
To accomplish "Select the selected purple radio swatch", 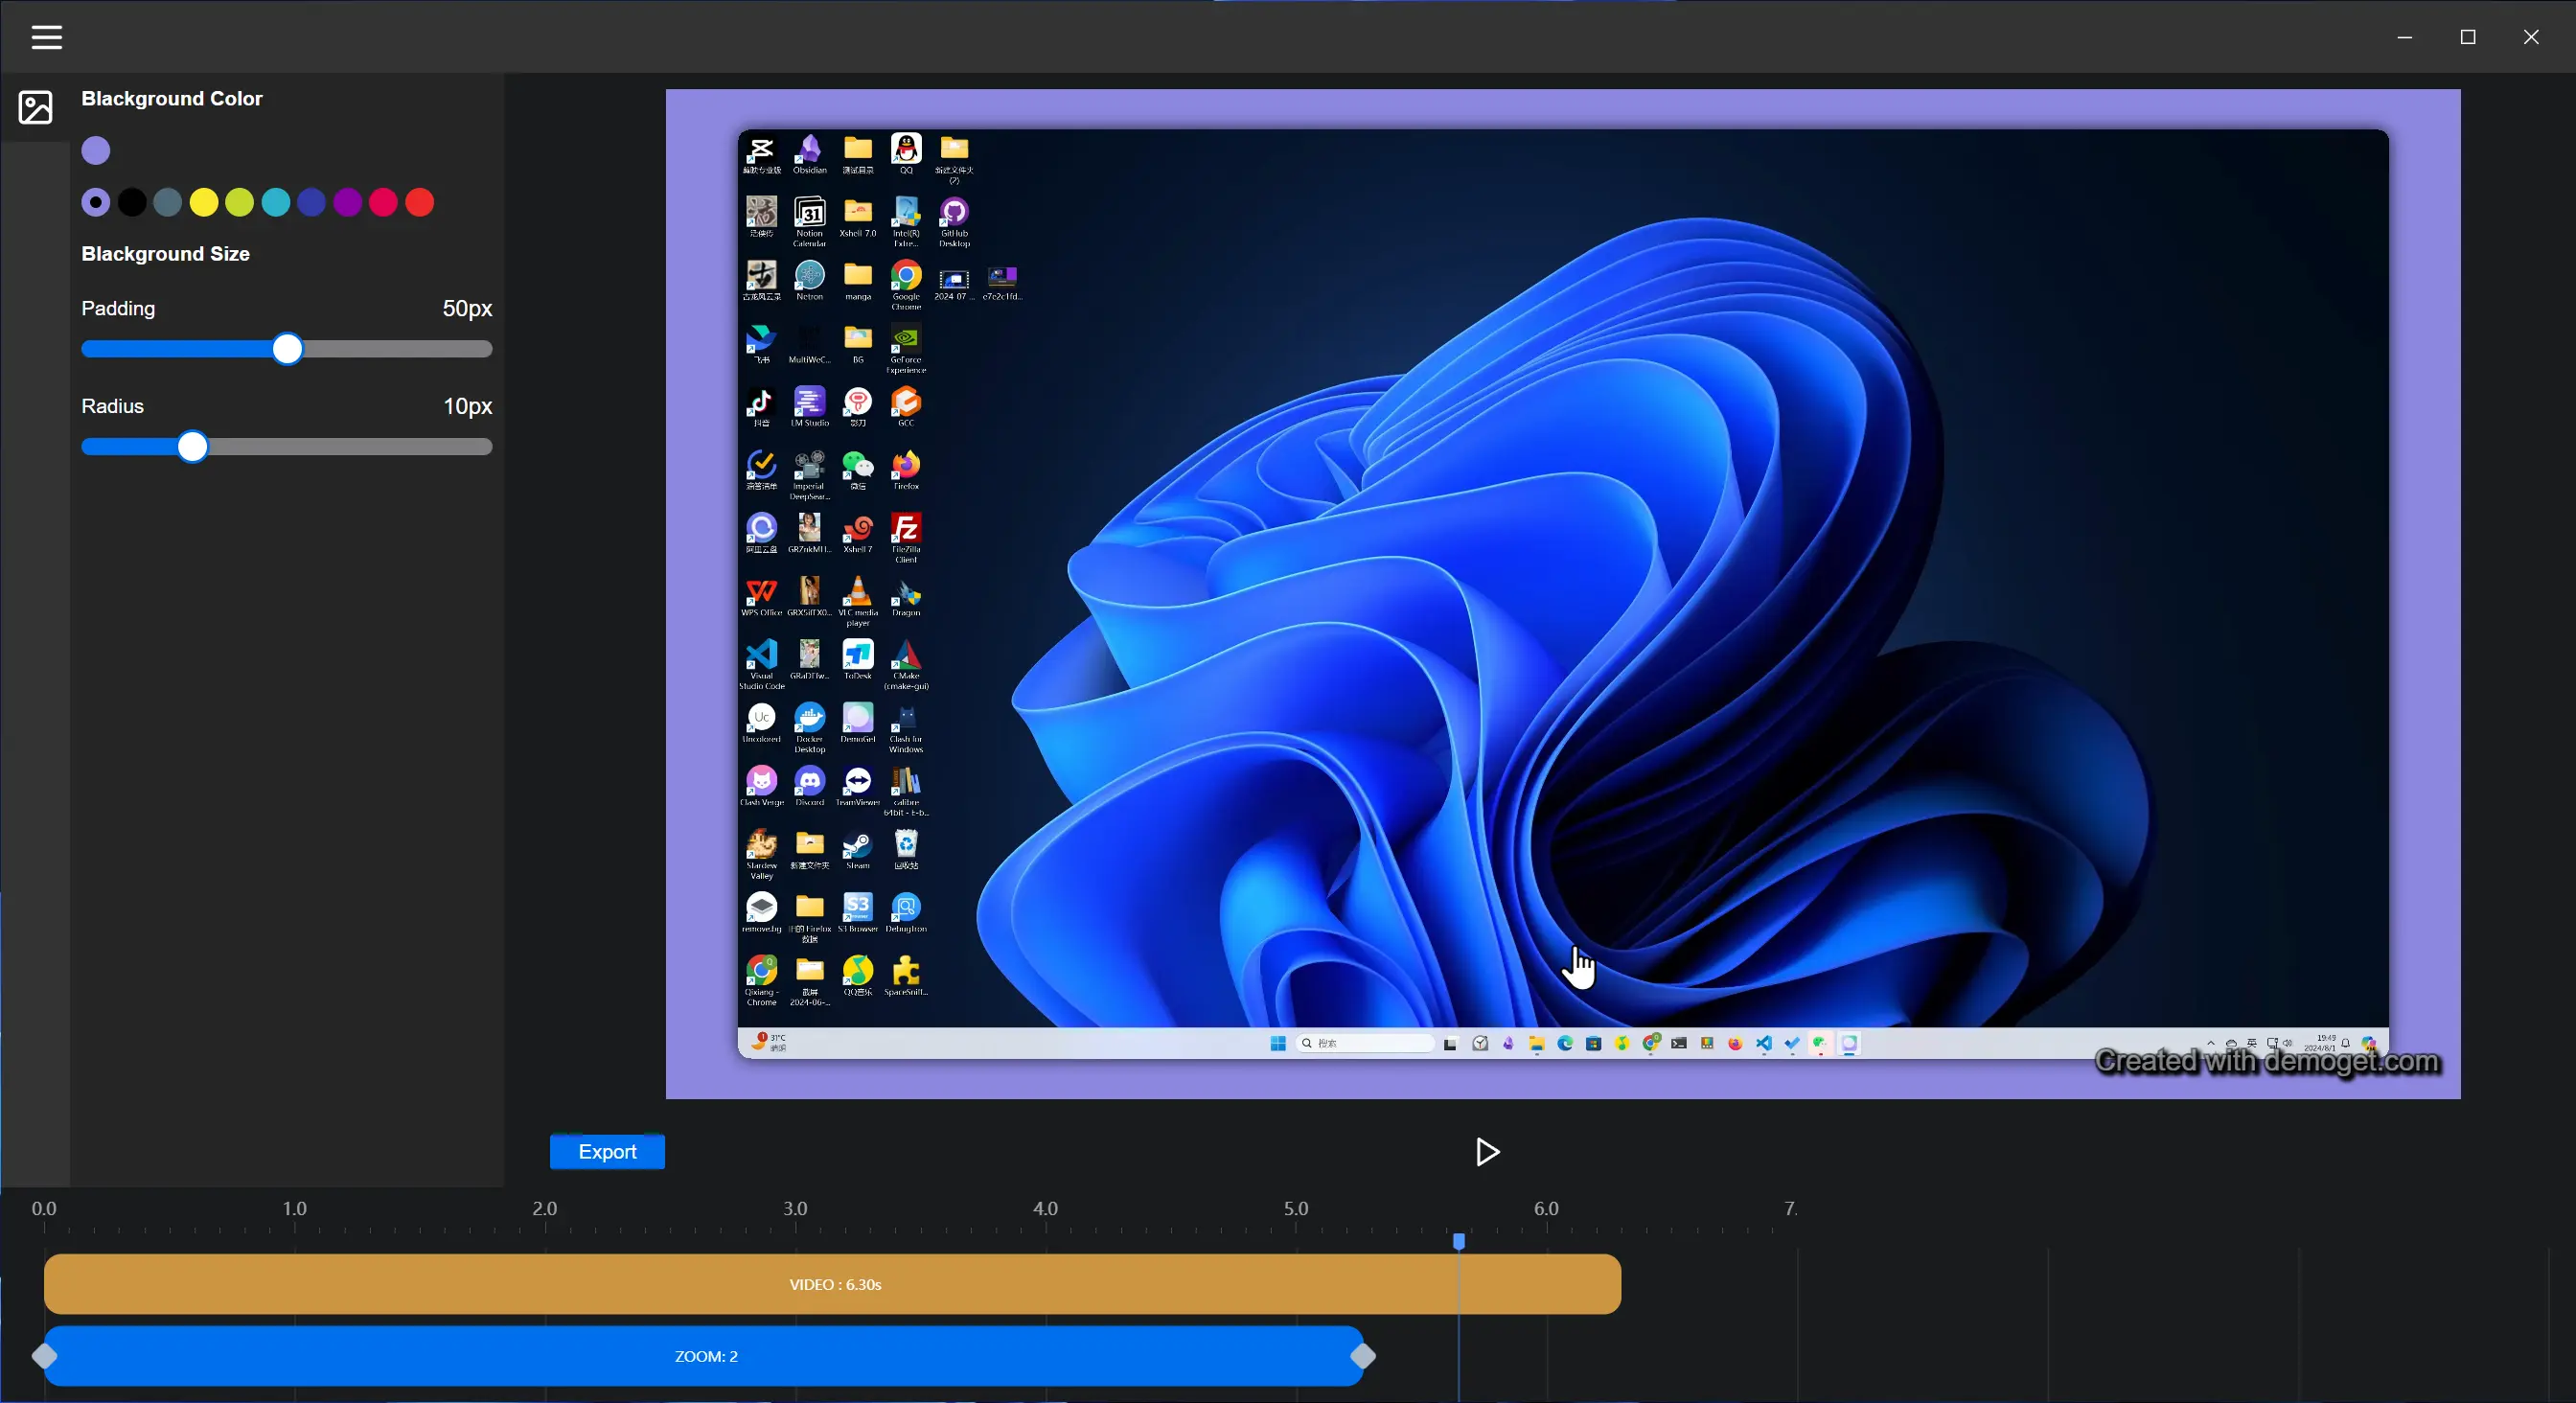I will pos(96,203).
